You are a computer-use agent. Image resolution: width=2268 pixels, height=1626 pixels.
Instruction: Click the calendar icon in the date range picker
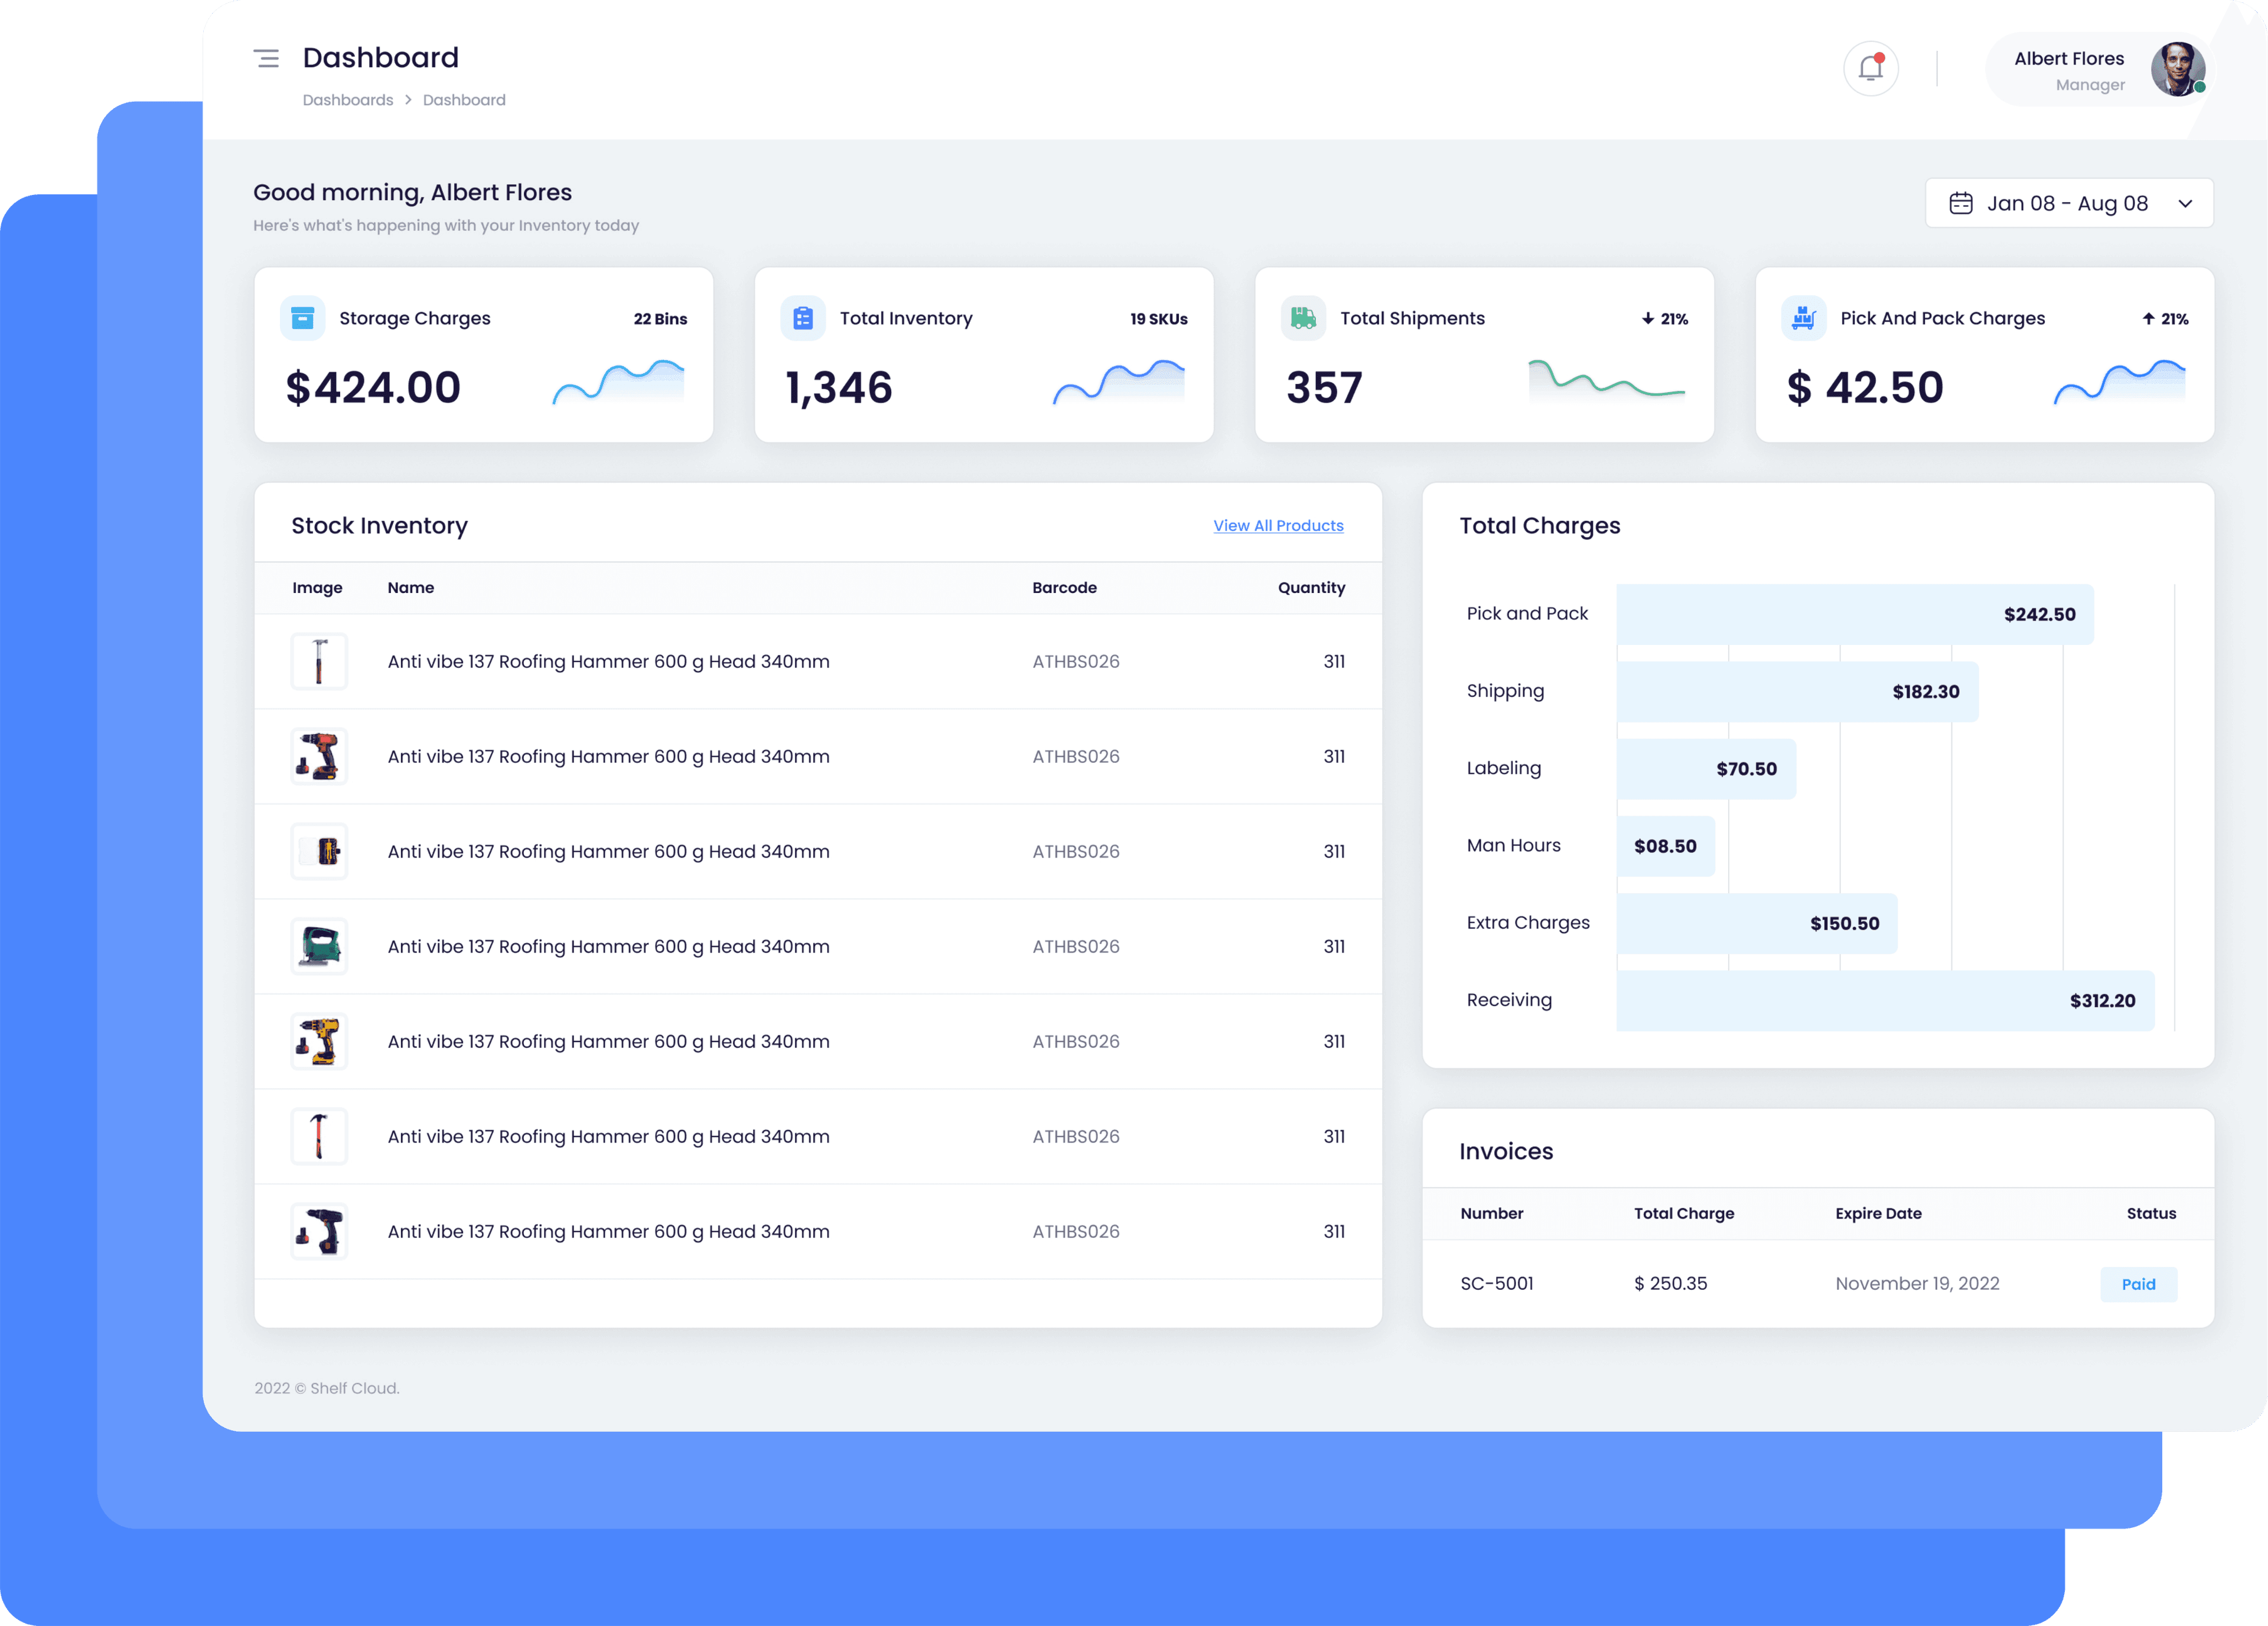(1962, 203)
